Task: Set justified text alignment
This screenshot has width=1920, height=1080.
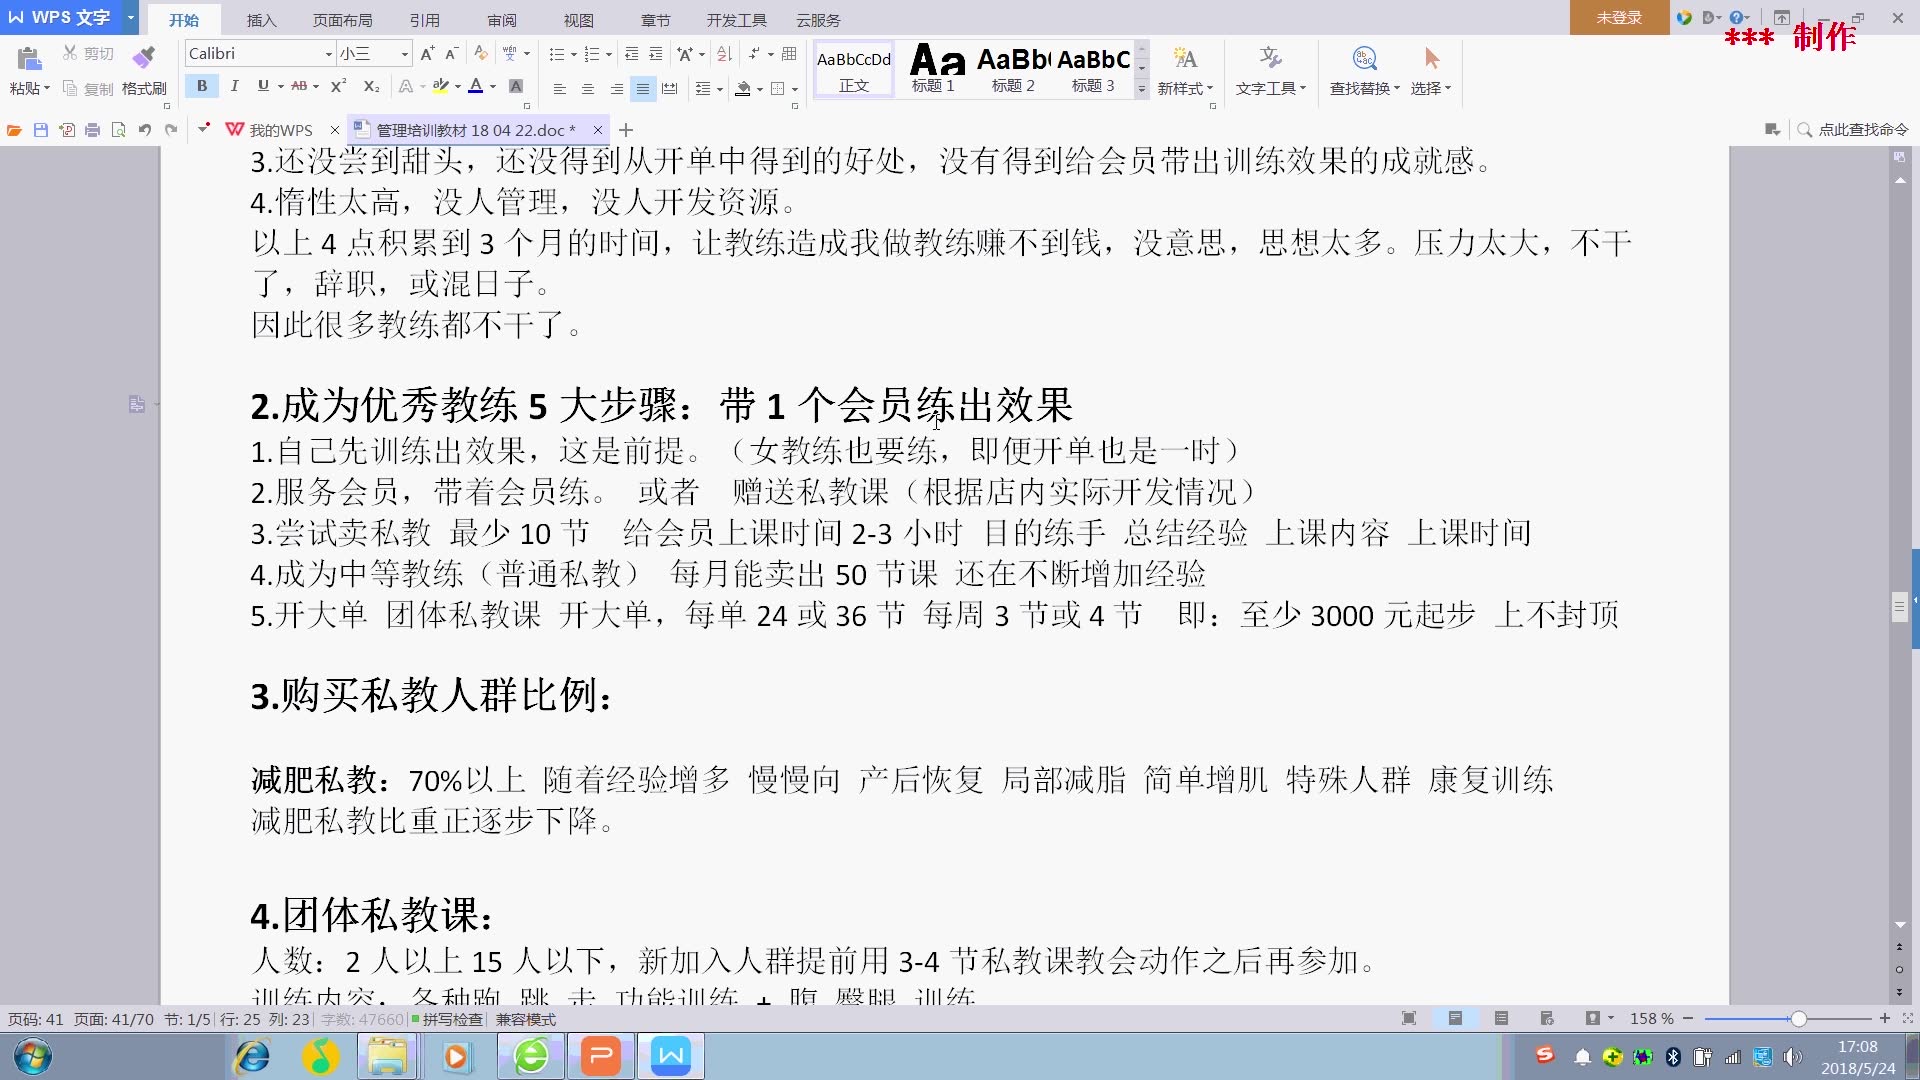Action: coord(643,89)
